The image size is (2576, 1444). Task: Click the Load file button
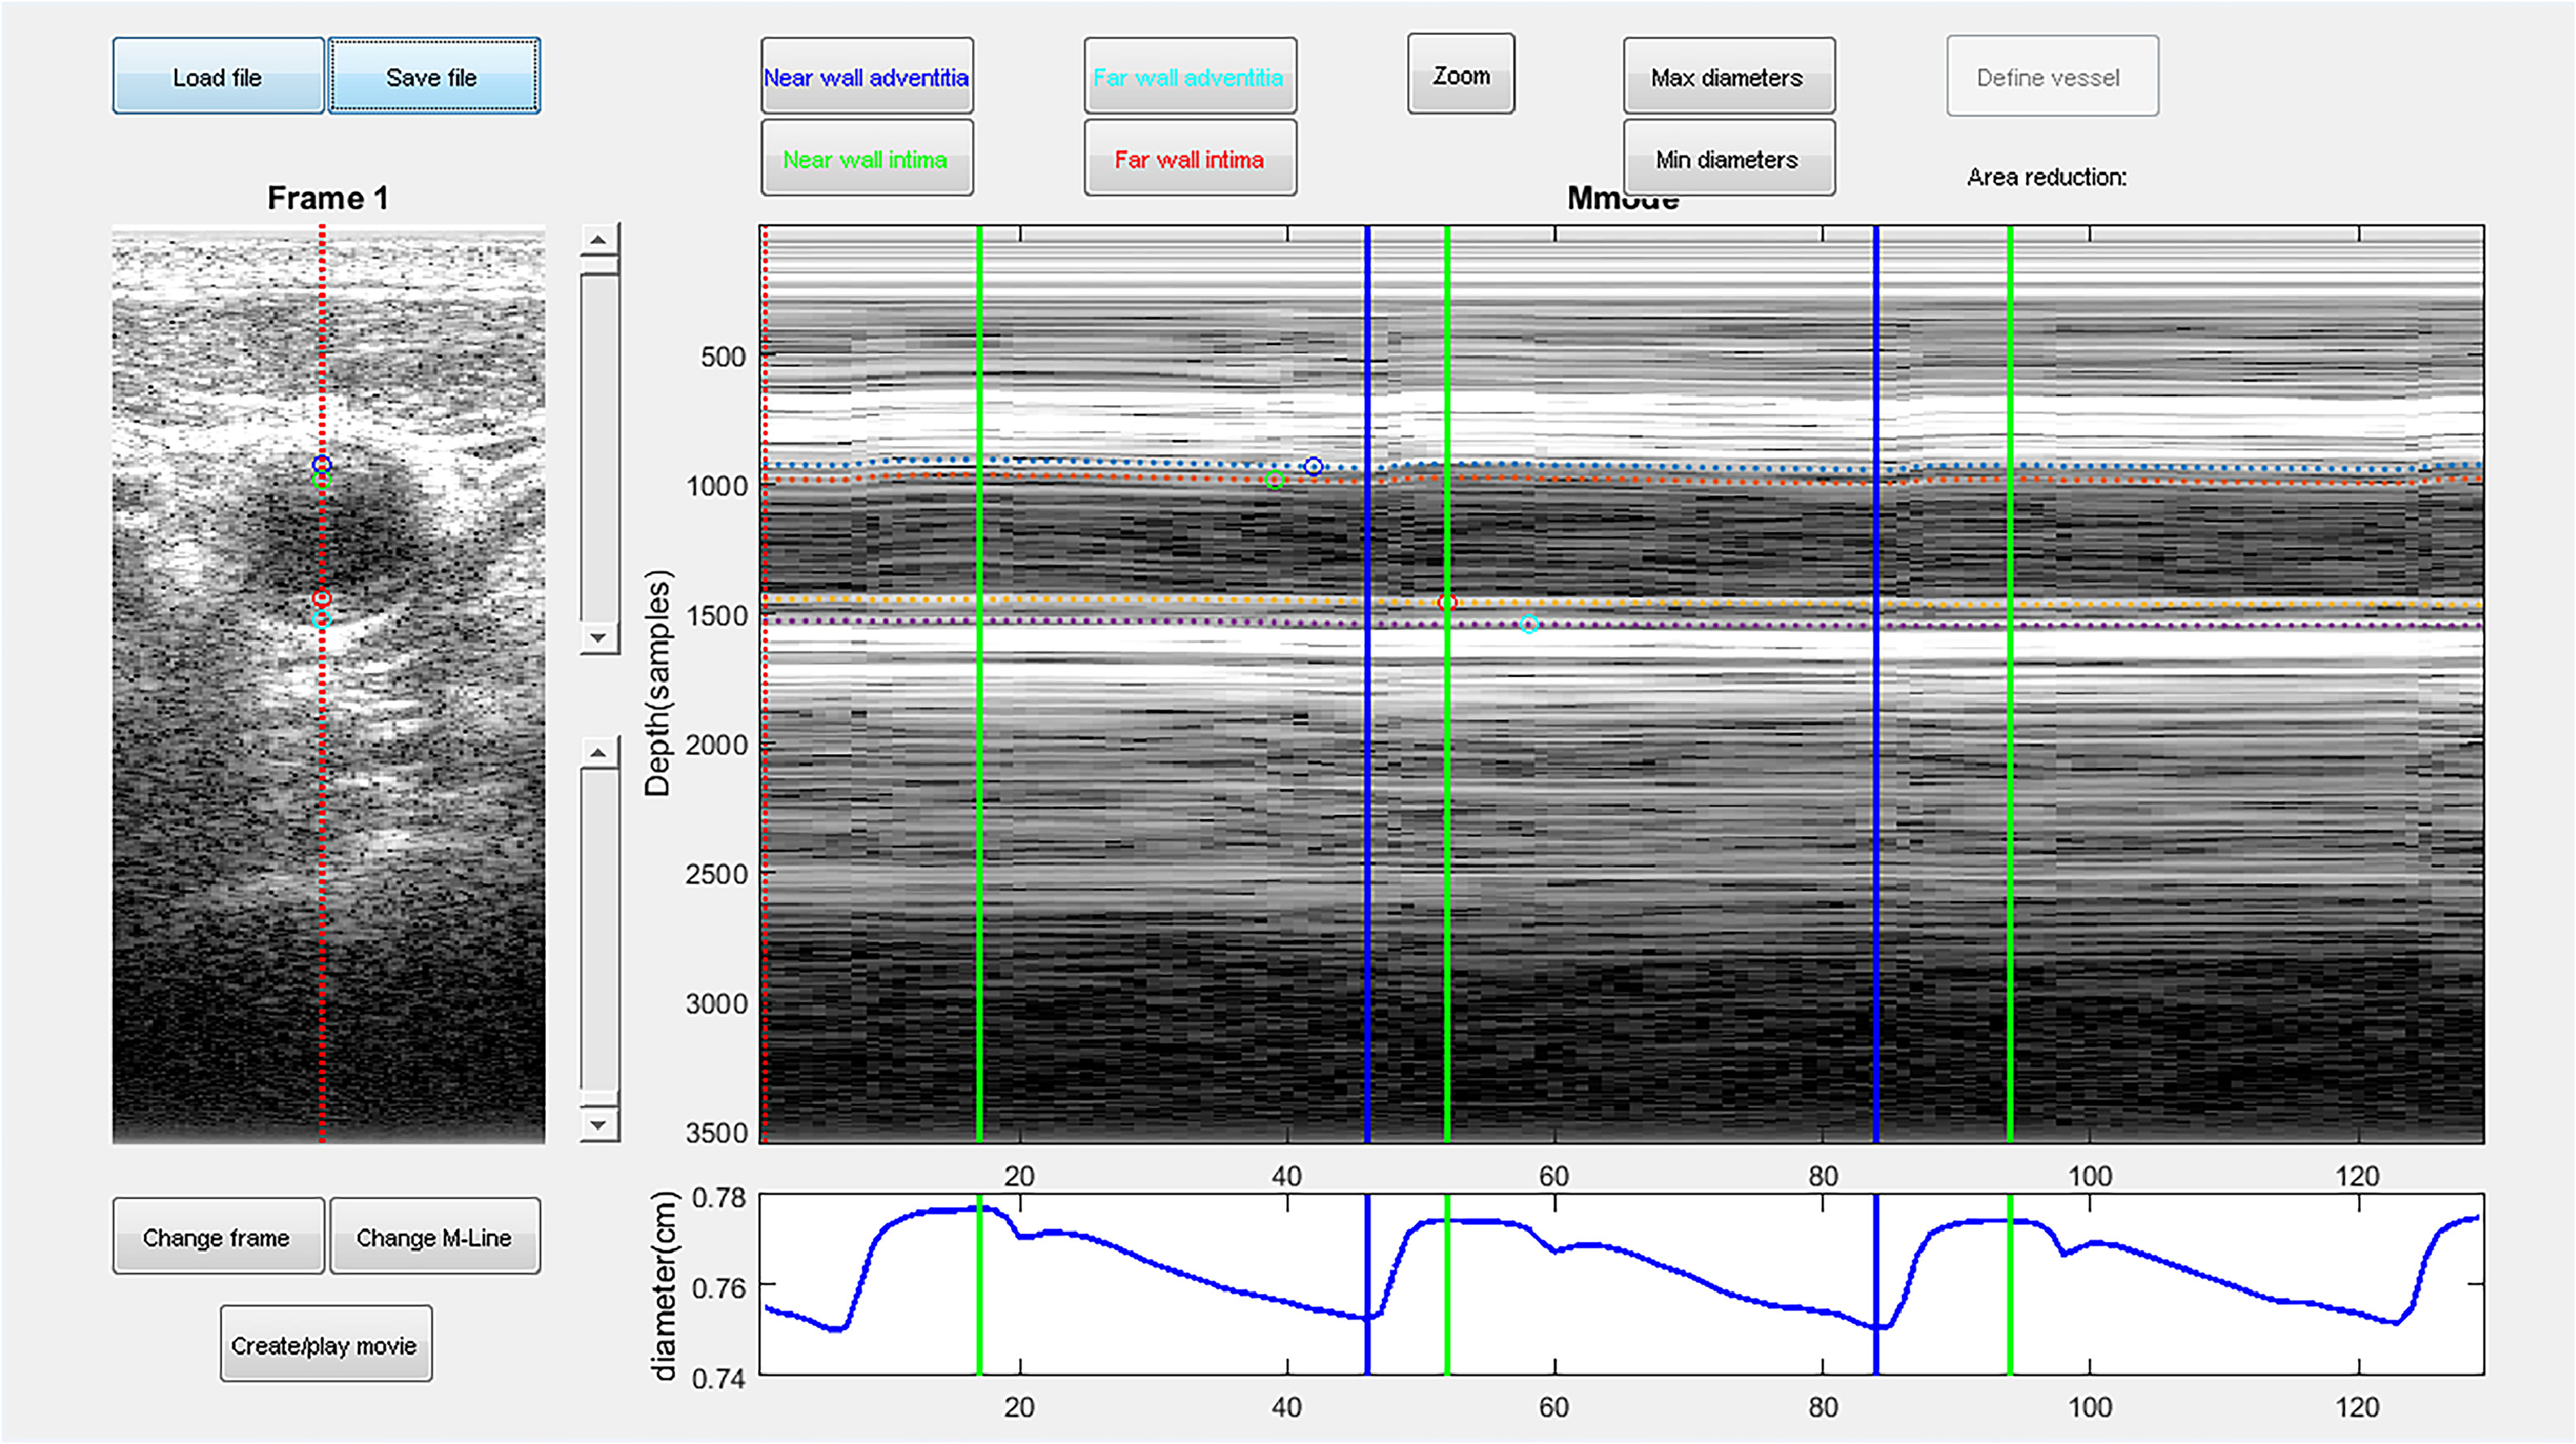click(x=217, y=77)
